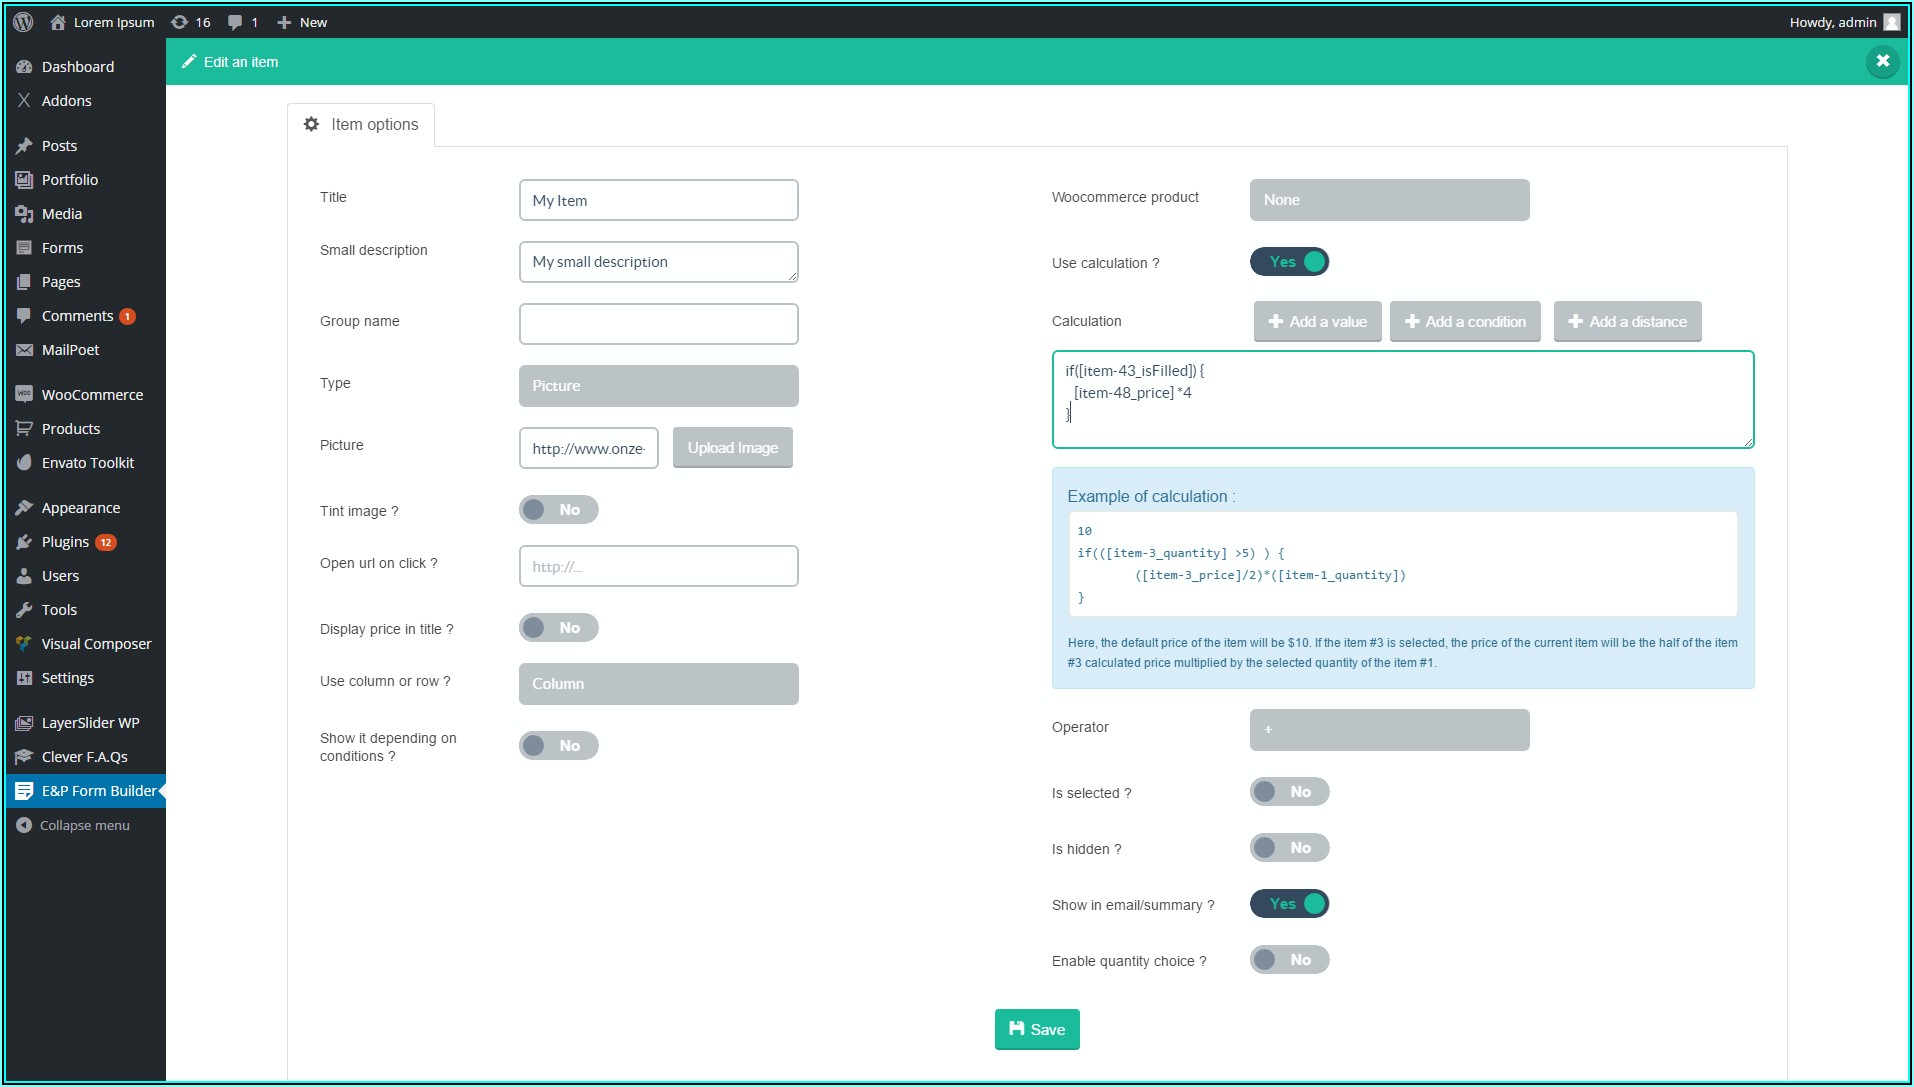The height and width of the screenshot is (1087, 1914).
Task: Click the updates icon showing 16
Action: 180,22
